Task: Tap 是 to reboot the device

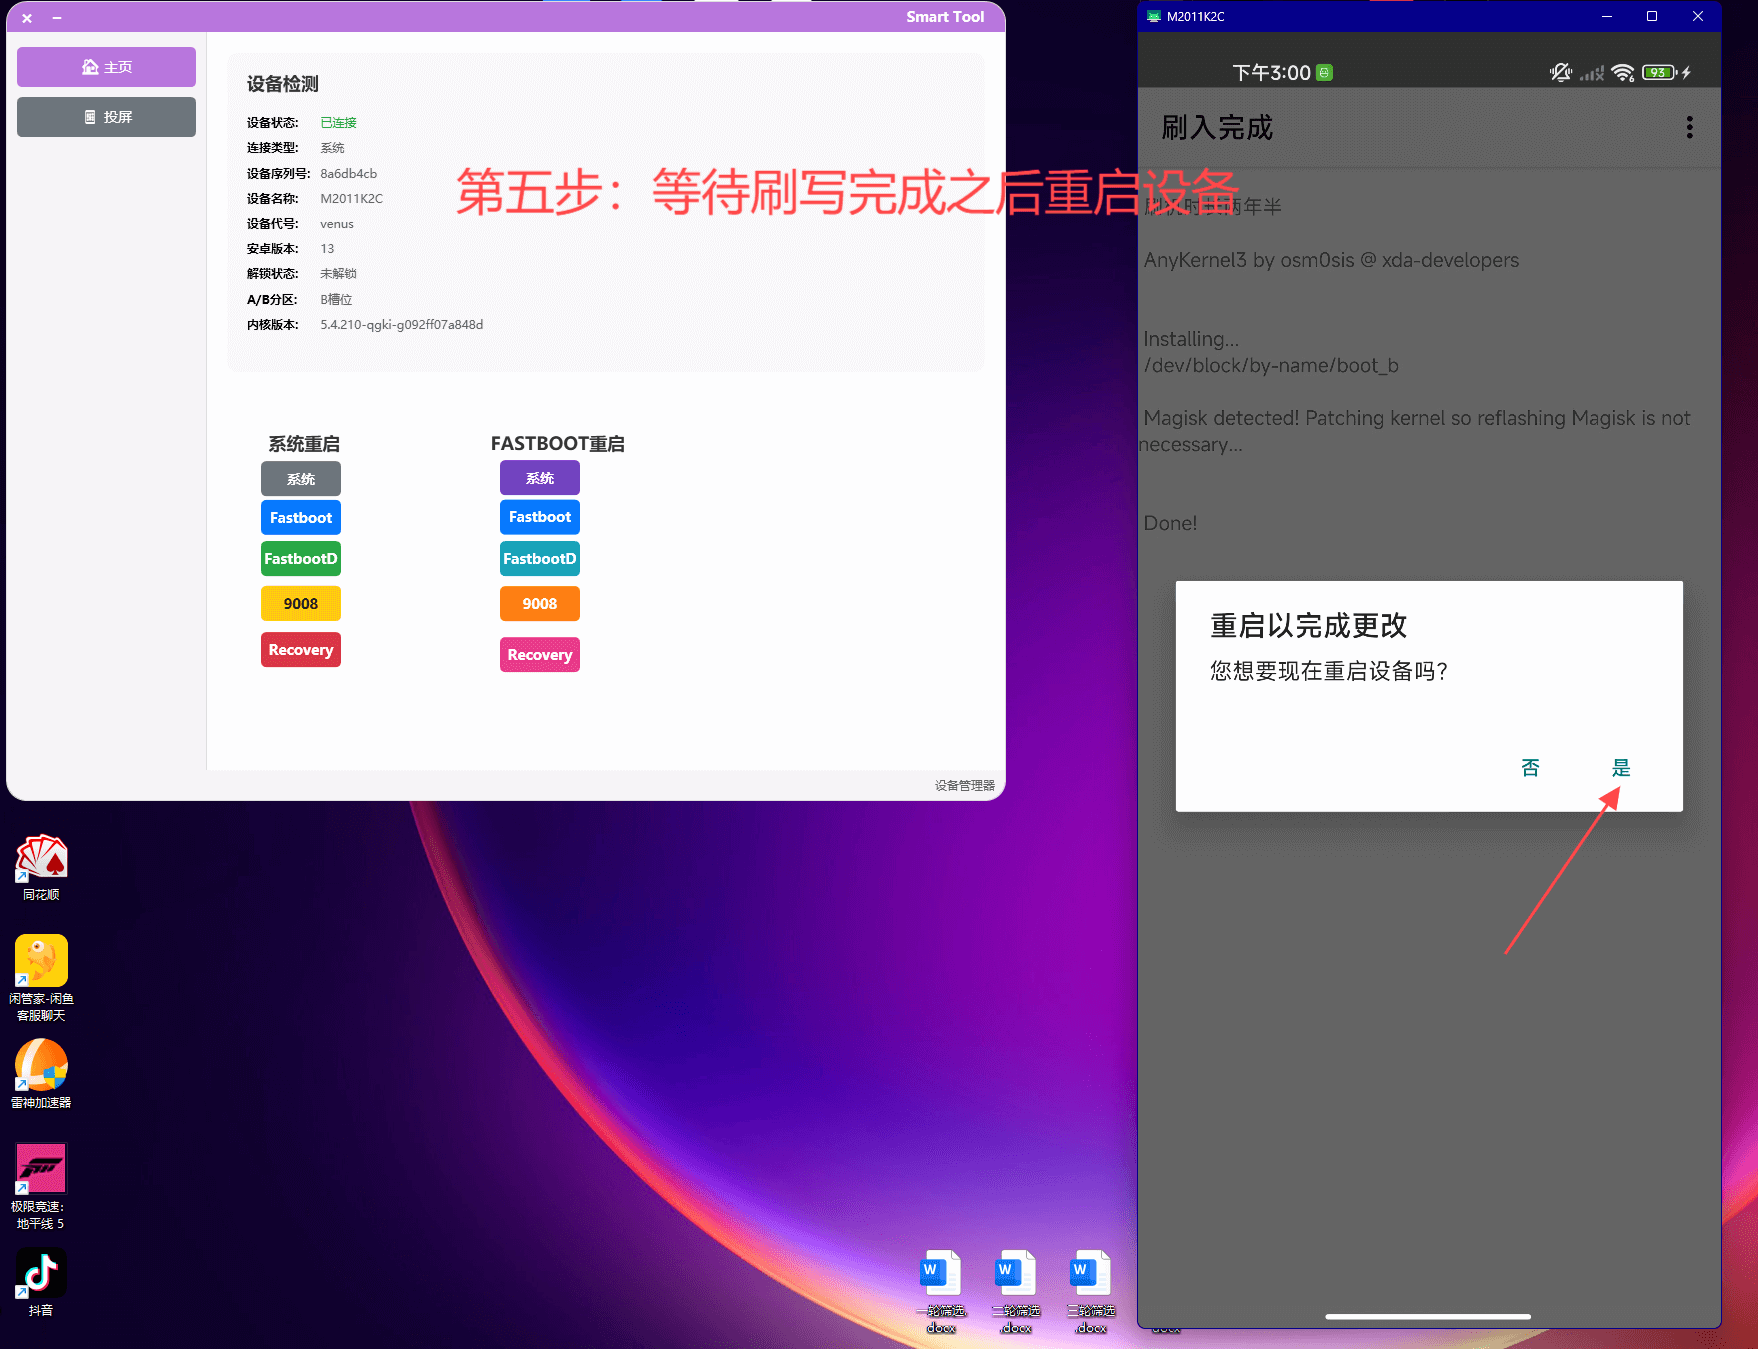Action: (1621, 768)
